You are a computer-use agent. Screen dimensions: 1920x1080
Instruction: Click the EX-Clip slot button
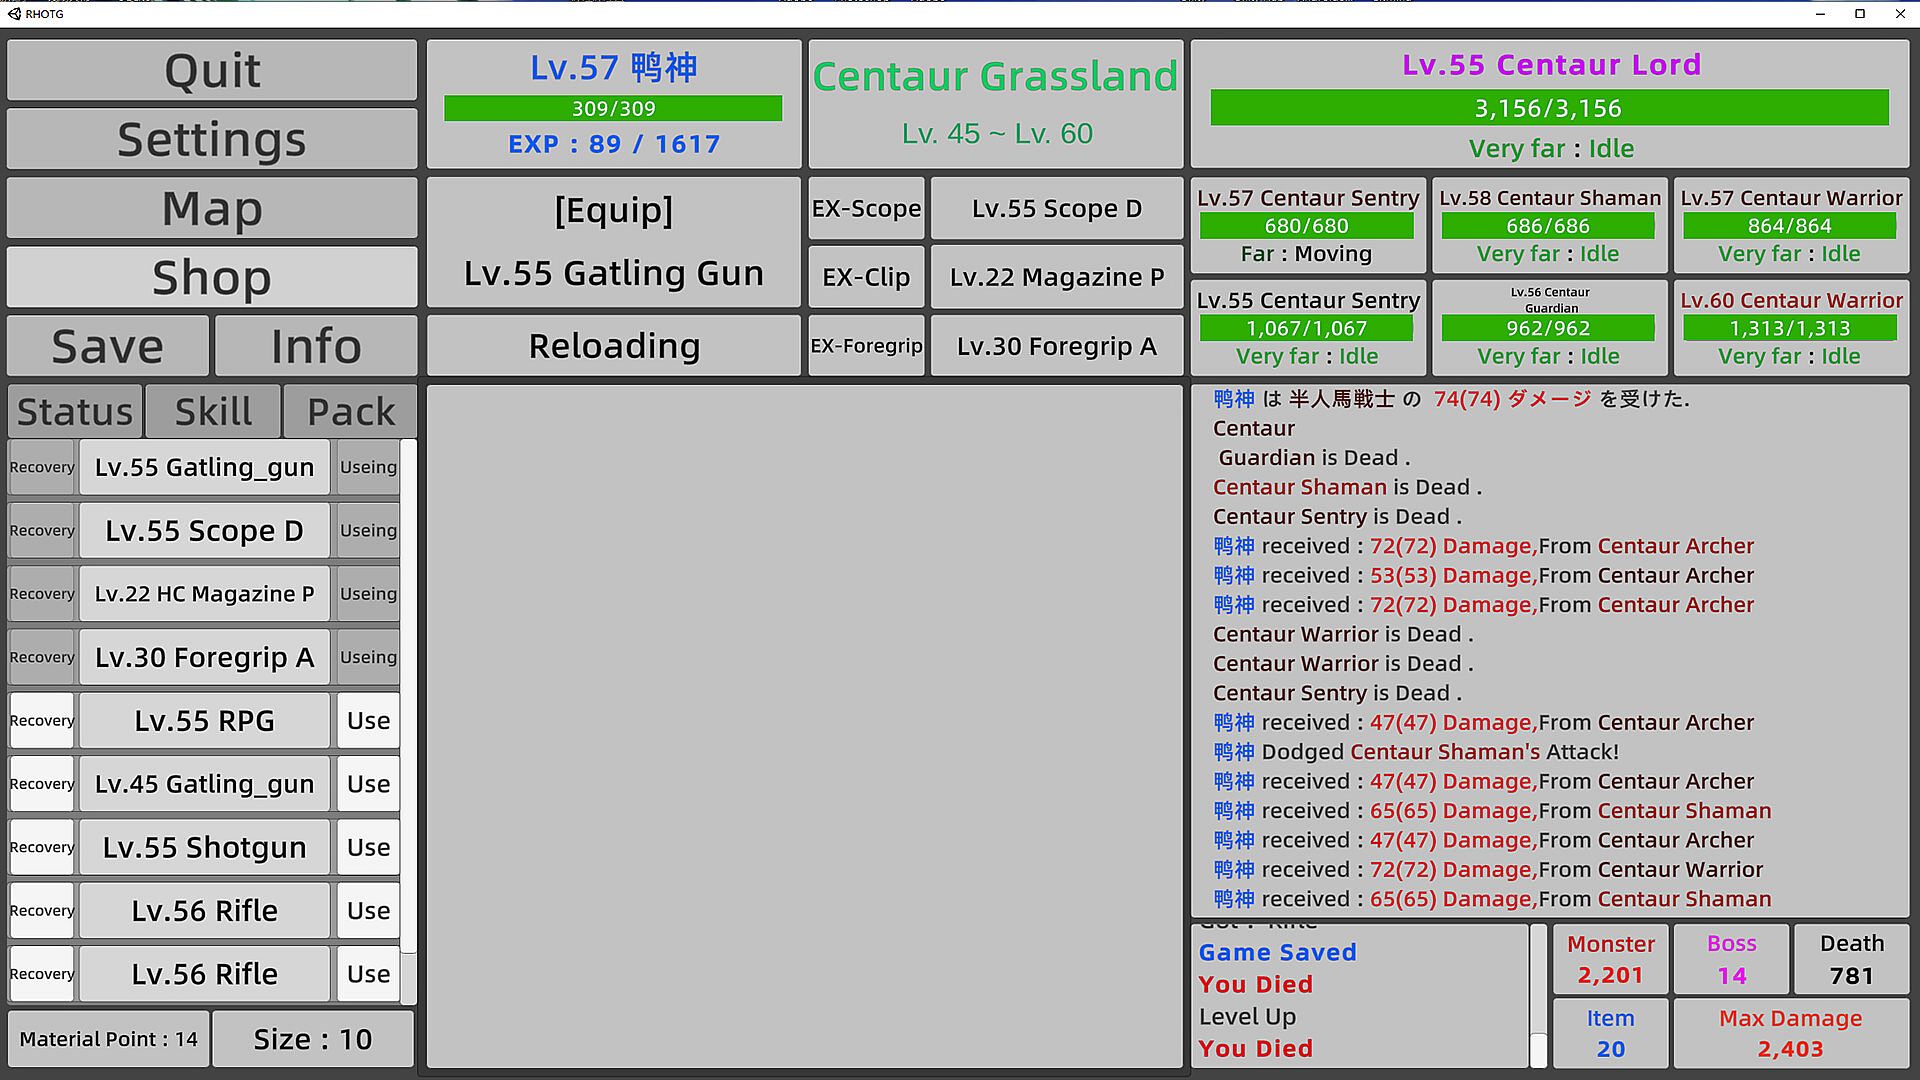click(x=866, y=278)
